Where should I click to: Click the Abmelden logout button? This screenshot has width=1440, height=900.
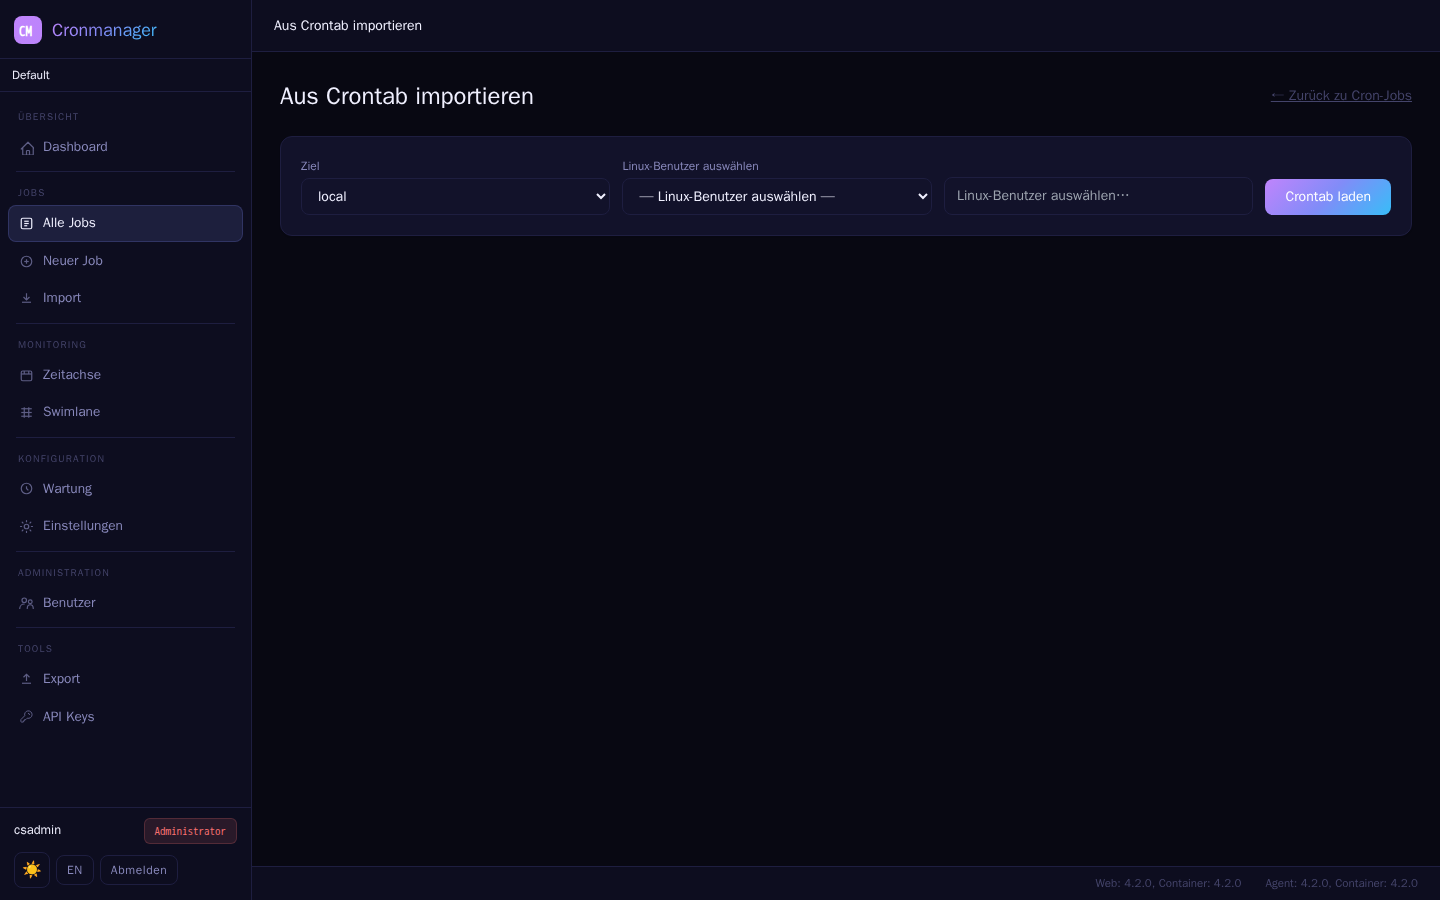[x=139, y=870]
